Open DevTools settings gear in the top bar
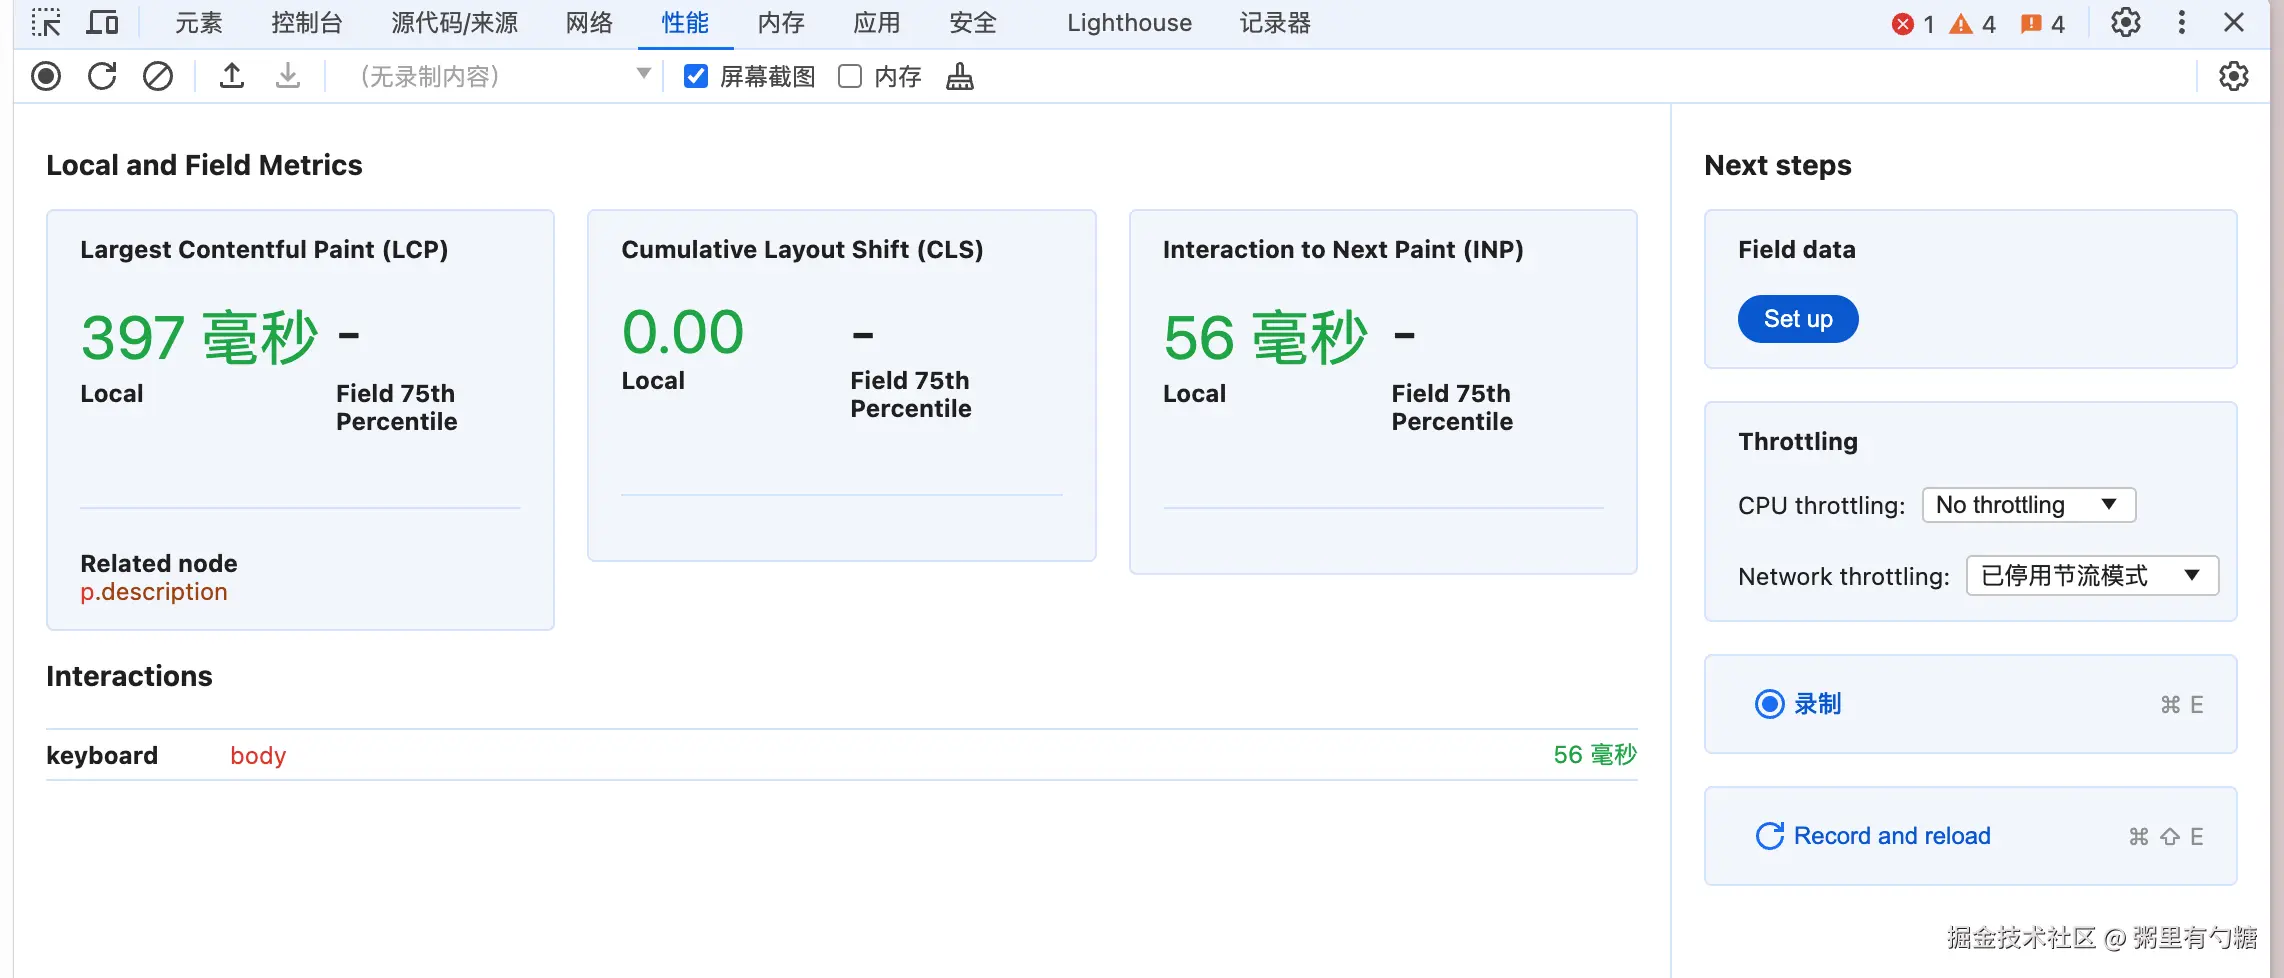2284x978 pixels. point(2125,22)
